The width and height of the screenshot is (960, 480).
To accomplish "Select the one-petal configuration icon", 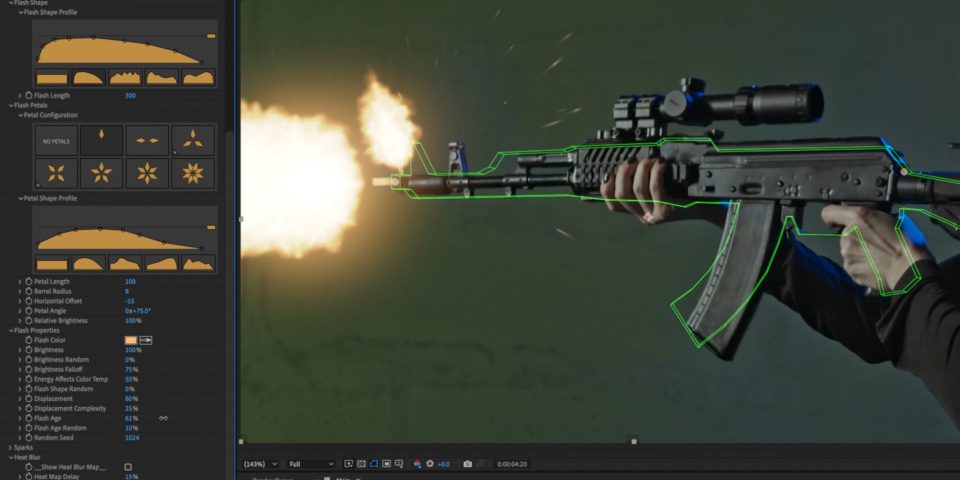I will [102, 140].
